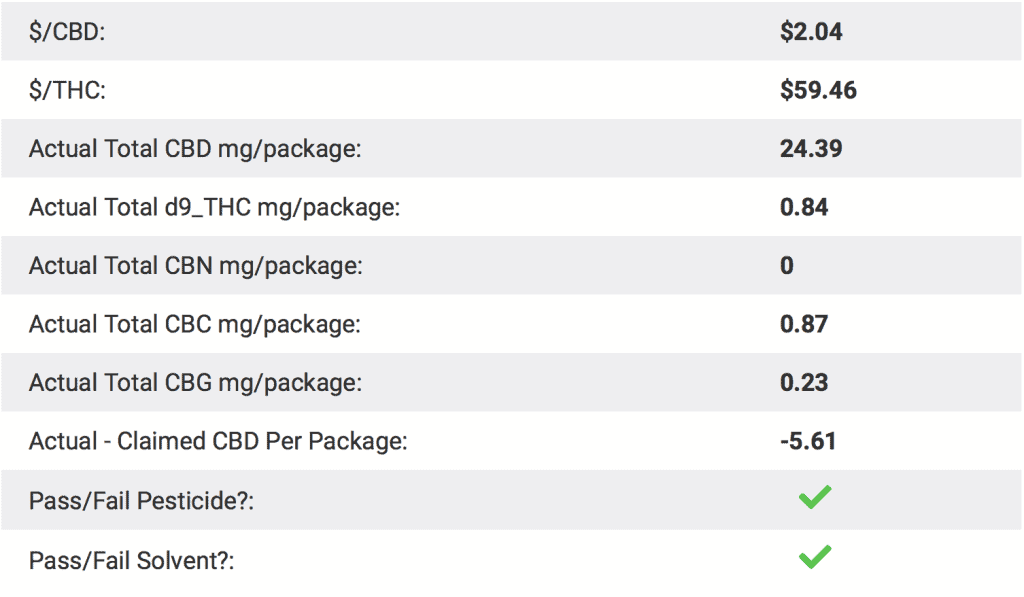Select Actual Total CBN mg/package label
1024x597 pixels.
[x=195, y=266]
